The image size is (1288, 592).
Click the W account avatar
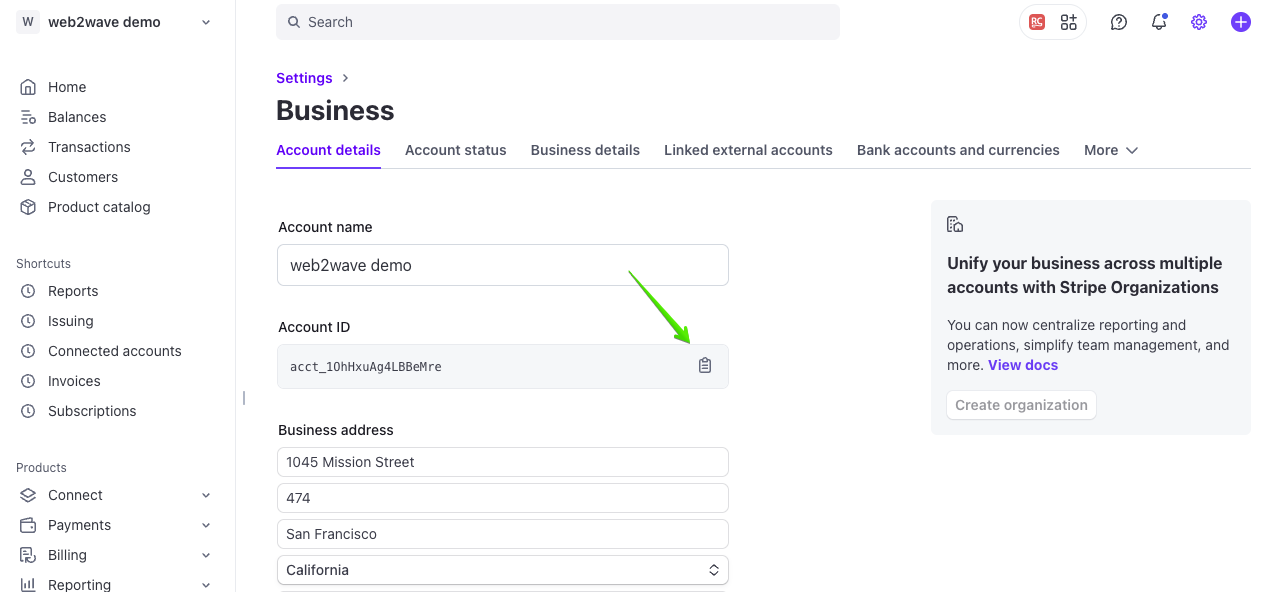(28, 22)
